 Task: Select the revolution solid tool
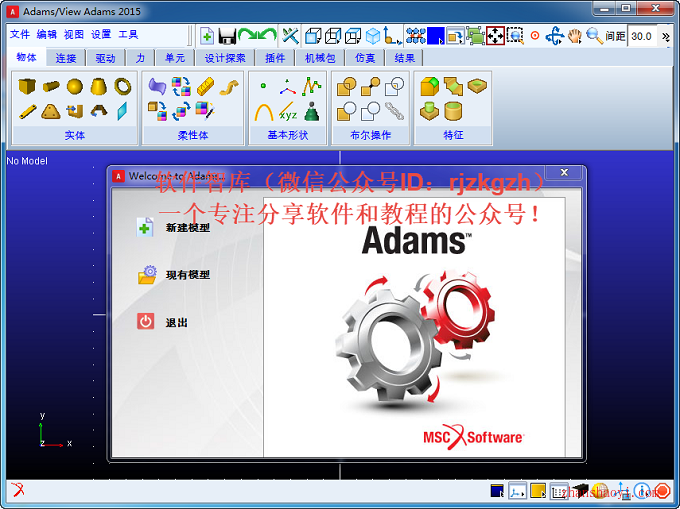99,111
